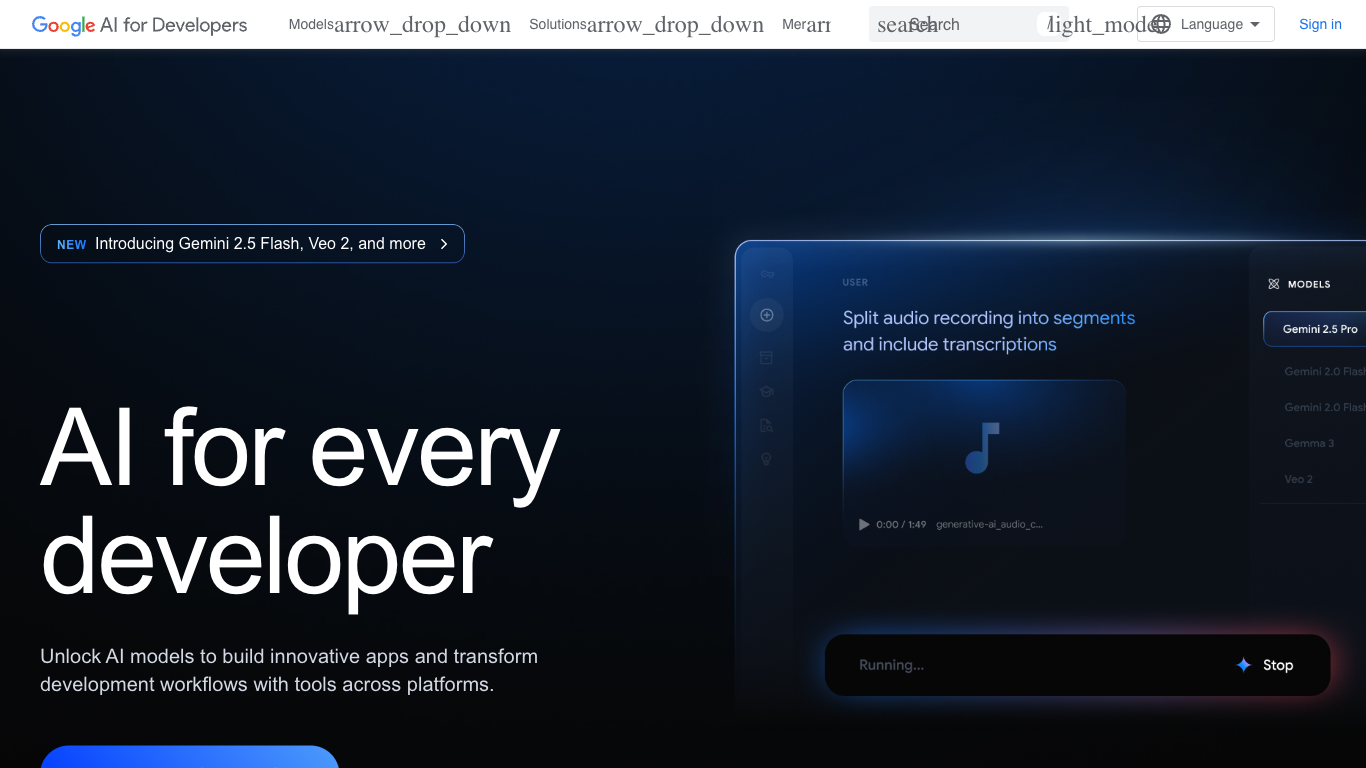Screen dimensions: 1366x768
Task: Open the Google AI for Developers logo
Action: [139, 25]
